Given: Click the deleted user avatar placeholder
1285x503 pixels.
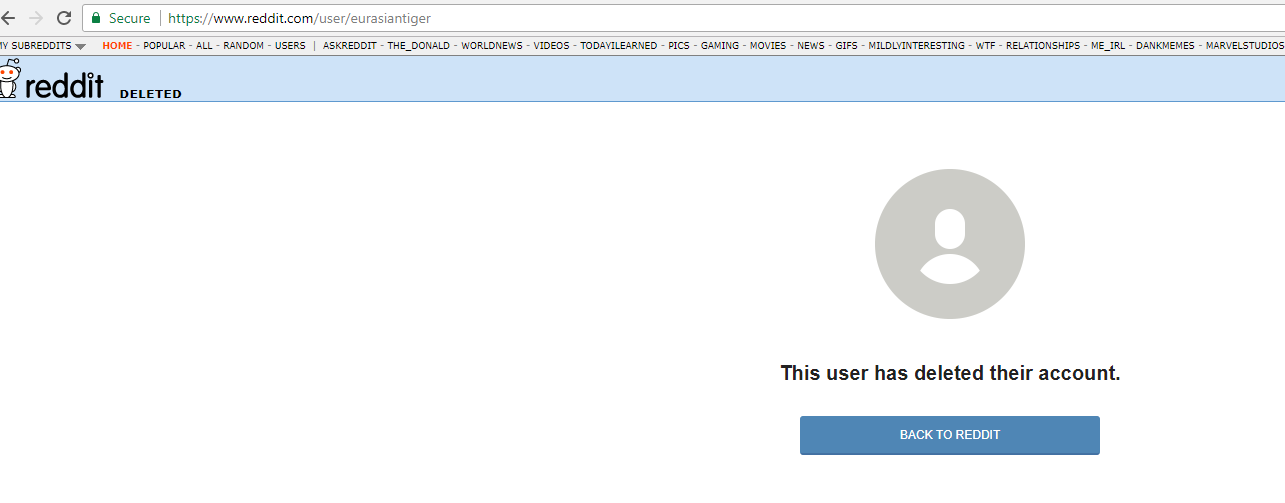Looking at the screenshot, I should [x=950, y=244].
